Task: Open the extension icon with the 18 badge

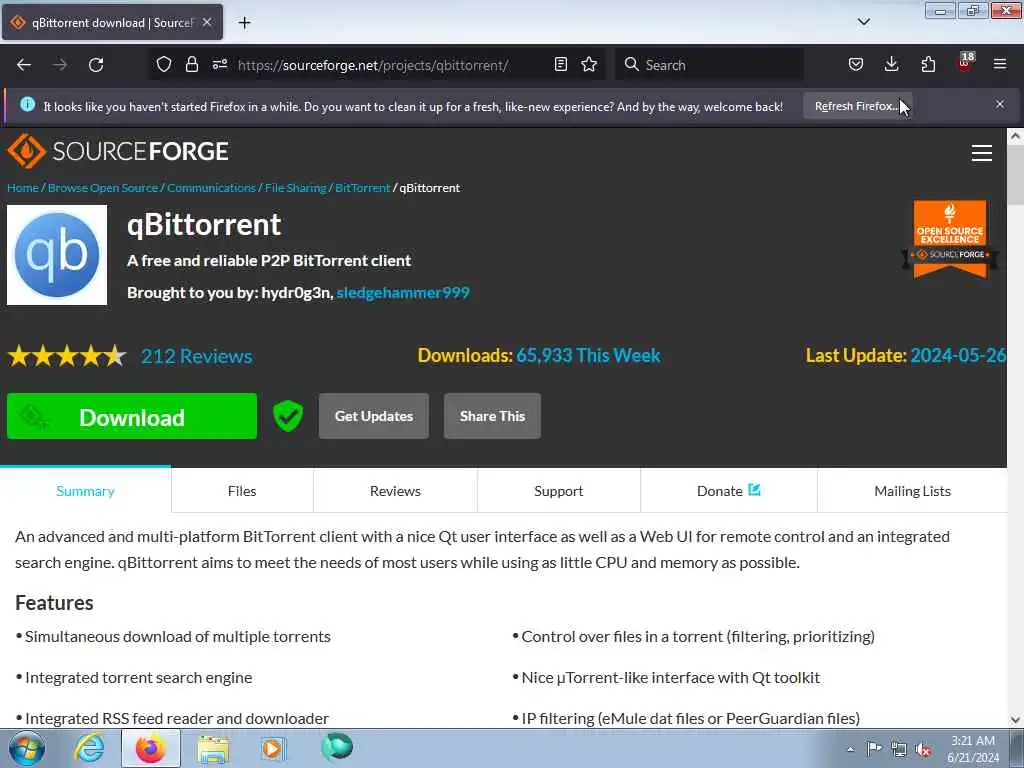Action: tap(965, 63)
